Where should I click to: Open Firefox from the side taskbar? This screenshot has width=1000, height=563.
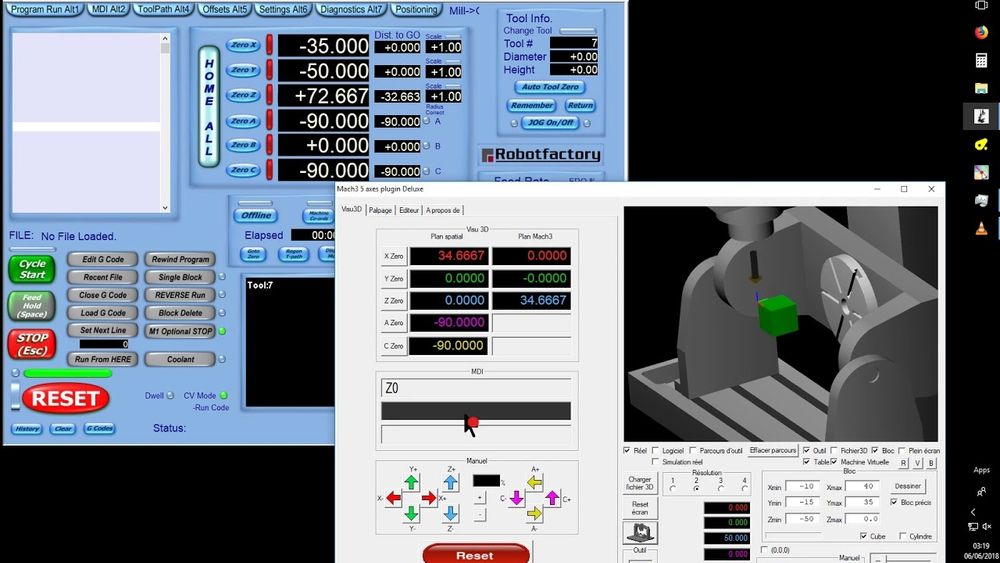(982, 32)
